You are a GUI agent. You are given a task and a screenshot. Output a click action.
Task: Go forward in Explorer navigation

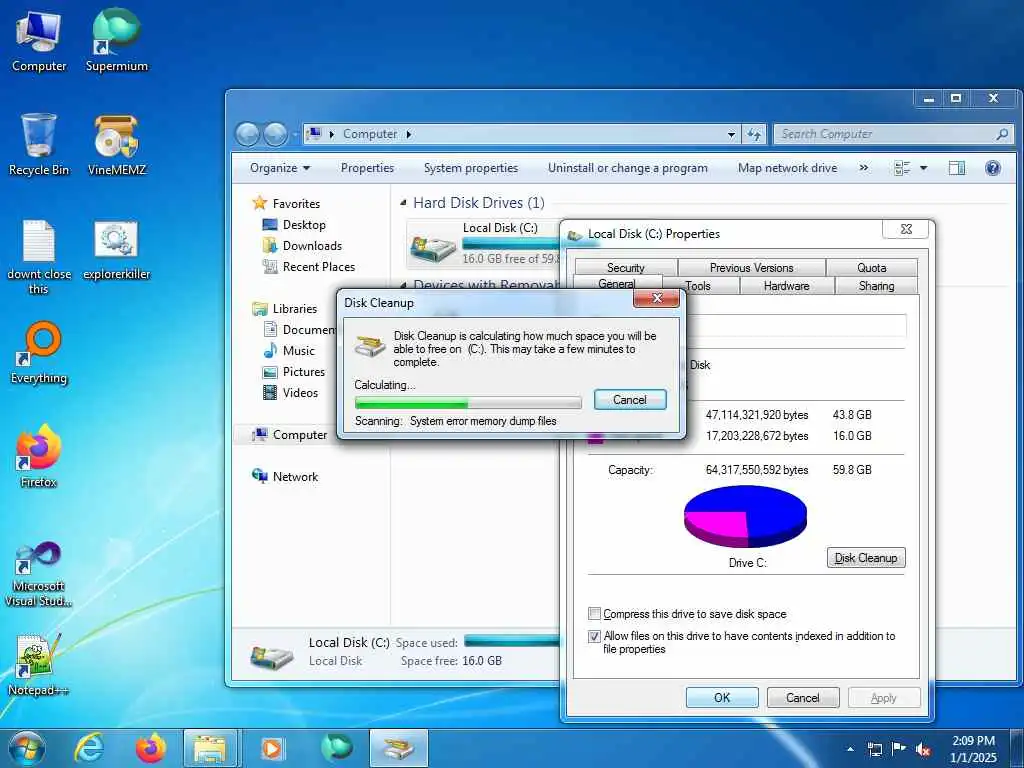[x=275, y=135]
